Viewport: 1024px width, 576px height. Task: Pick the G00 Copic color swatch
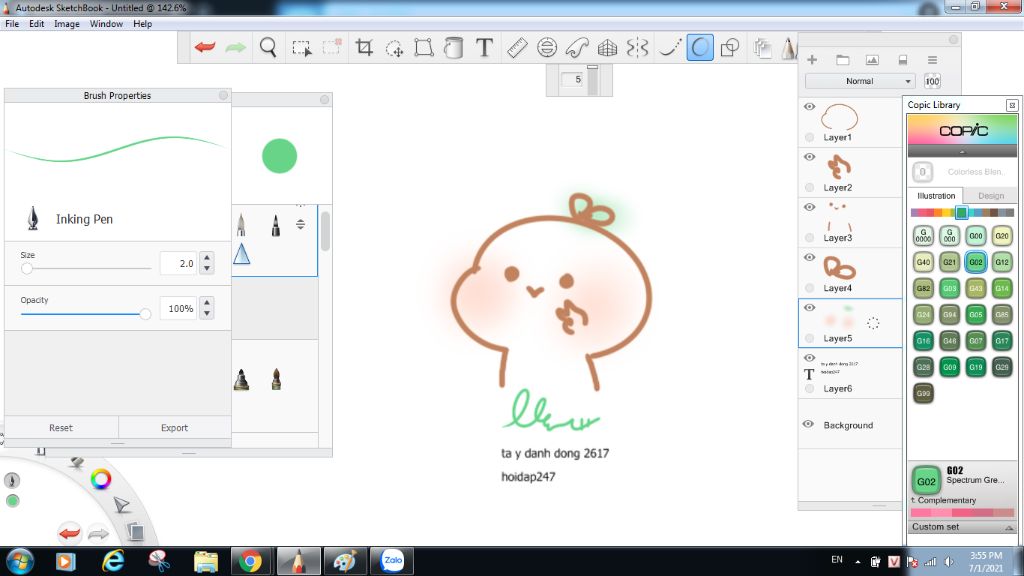pos(976,236)
